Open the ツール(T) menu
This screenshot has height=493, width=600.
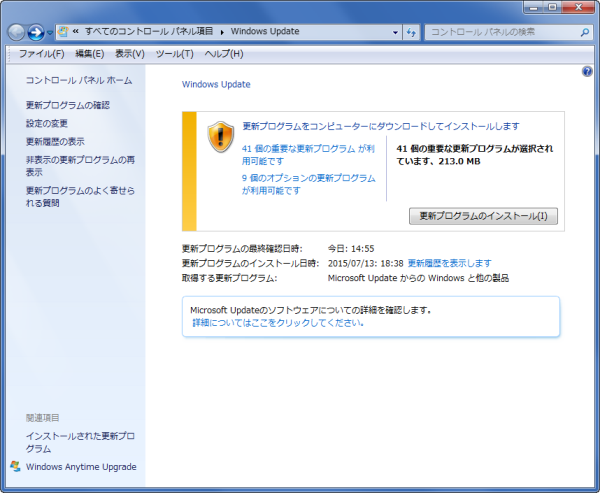pyautogui.click(x=174, y=54)
